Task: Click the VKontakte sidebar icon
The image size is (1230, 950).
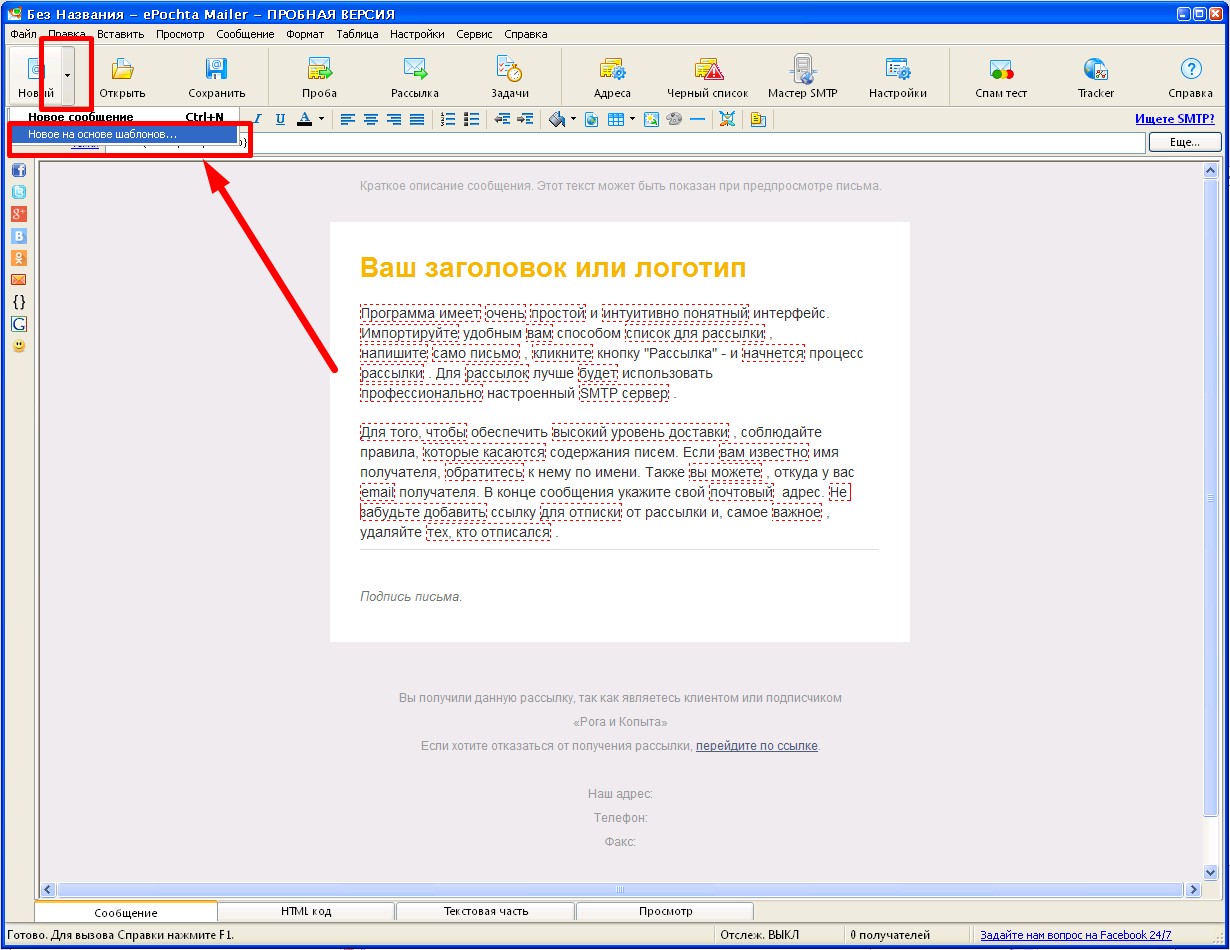Action: point(19,236)
